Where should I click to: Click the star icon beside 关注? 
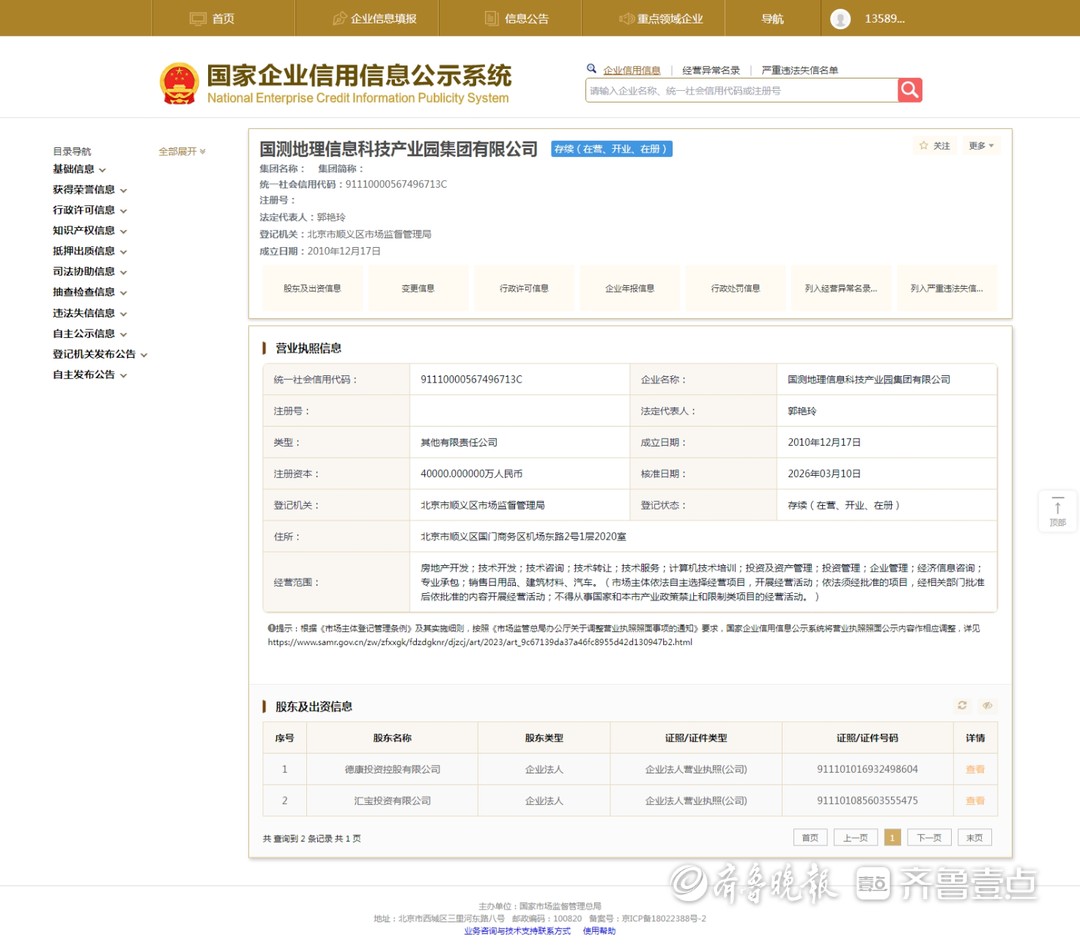[923, 145]
